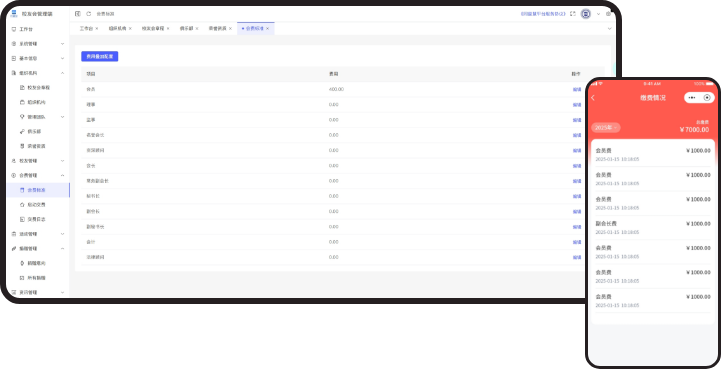721x369 pixels.
Task: Open the 2025年 year dropdown on phone
Action: click(606, 127)
